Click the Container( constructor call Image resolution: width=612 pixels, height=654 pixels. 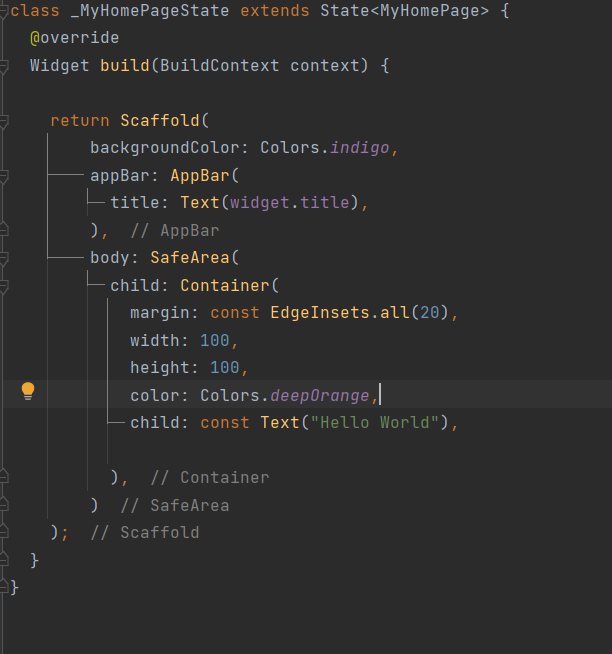pyautogui.click(x=229, y=286)
